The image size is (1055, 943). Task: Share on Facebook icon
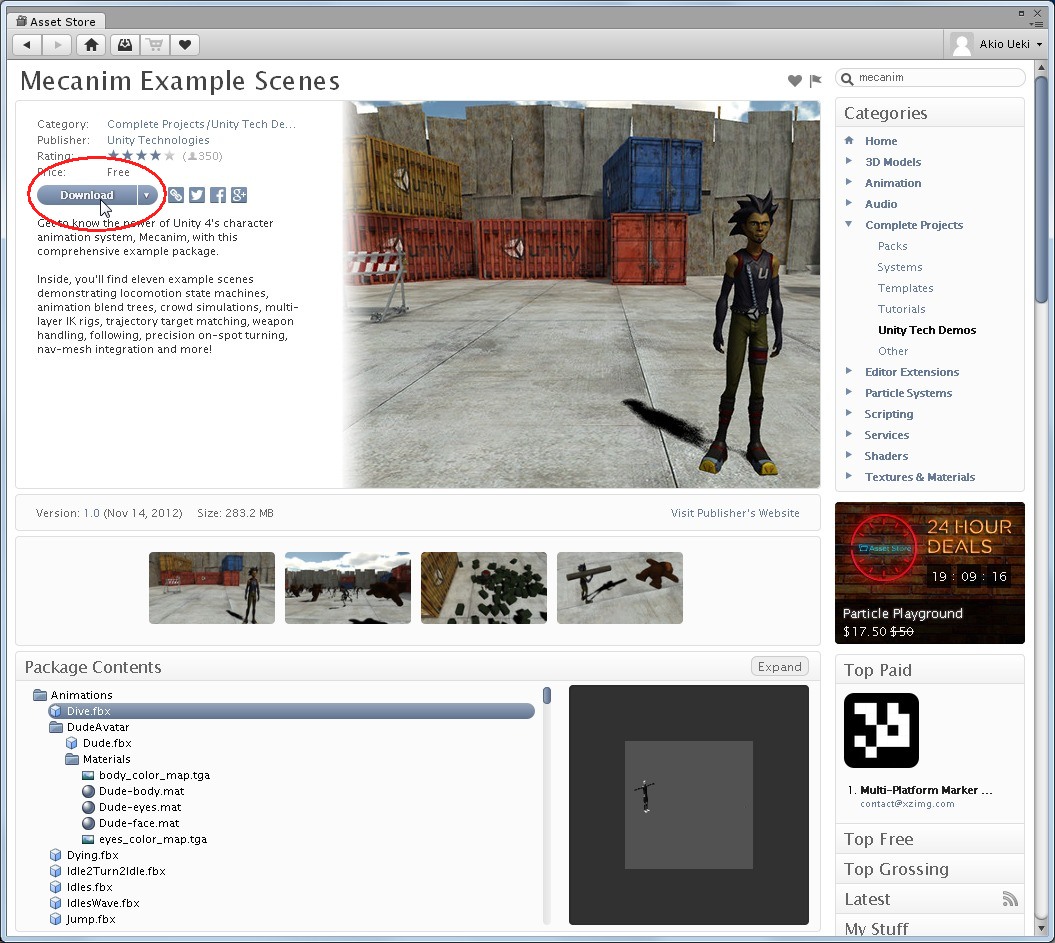click(217, 195)
